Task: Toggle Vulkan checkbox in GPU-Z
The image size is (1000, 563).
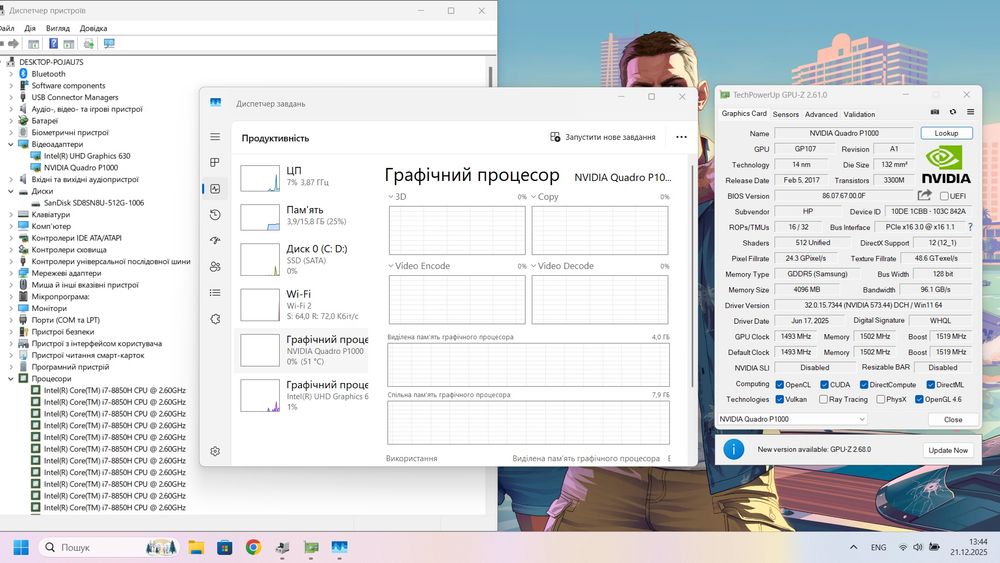Action: tap(779, 399)
